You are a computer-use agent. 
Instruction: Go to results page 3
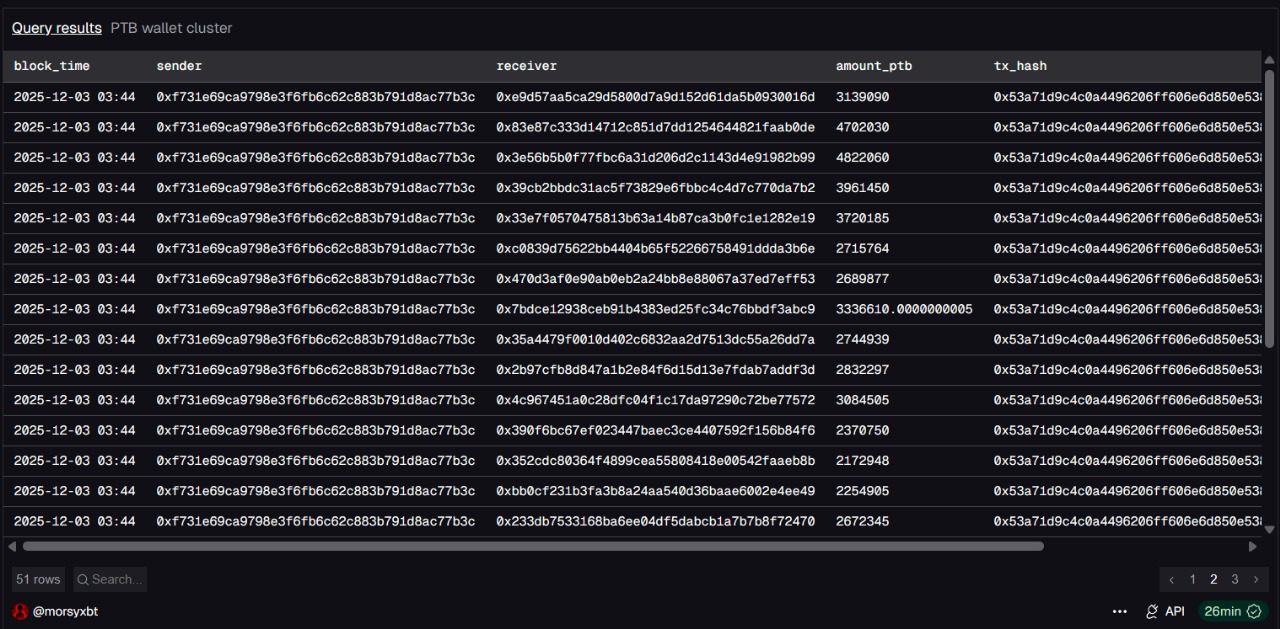(1235, 579)
